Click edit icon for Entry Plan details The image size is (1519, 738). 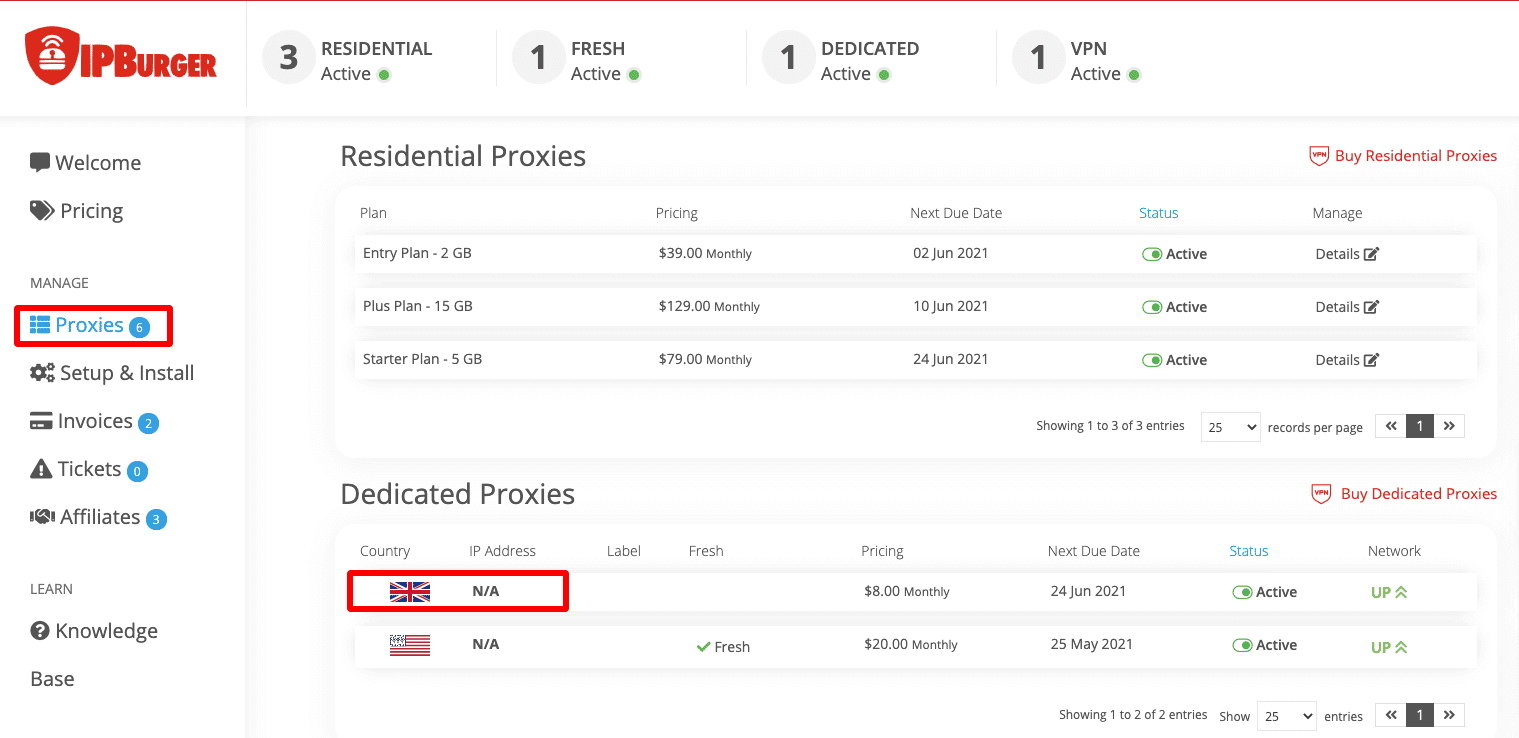point(1371,254)
